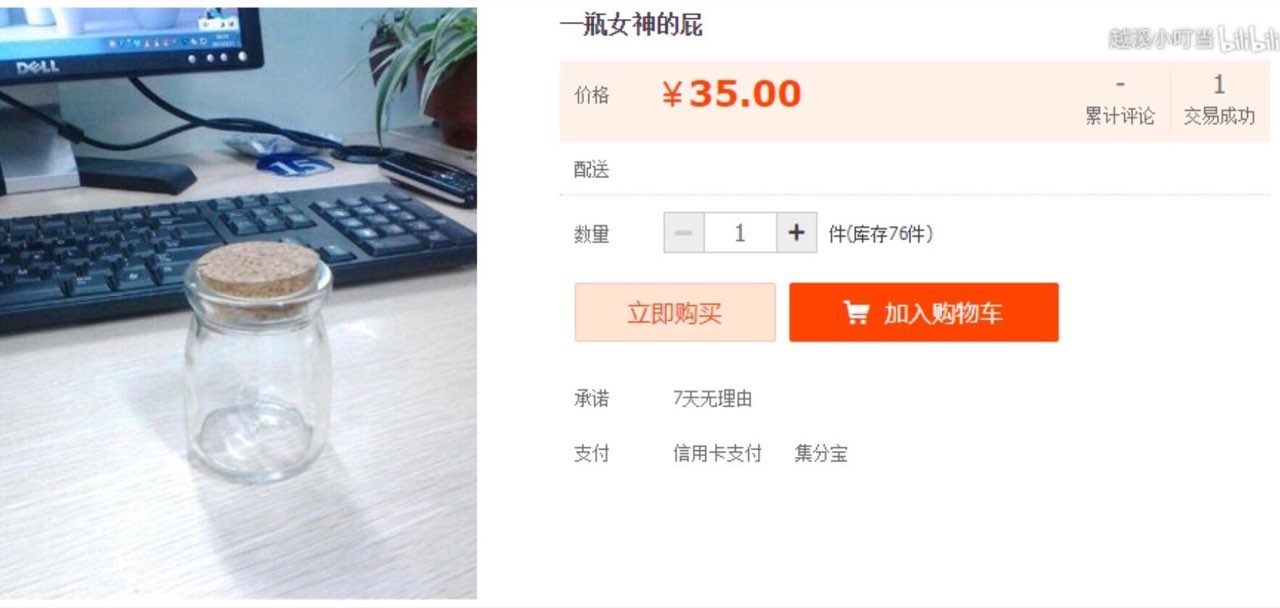Select 信用卡支付 payment option
This screenshot has width=1280, height=608.
[717, 454]
